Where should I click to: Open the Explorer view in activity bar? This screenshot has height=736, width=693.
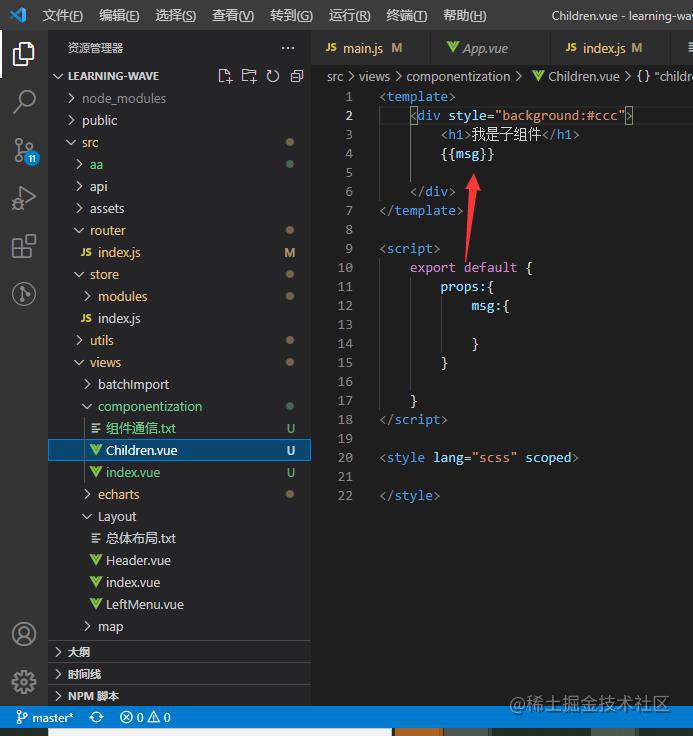23,54
